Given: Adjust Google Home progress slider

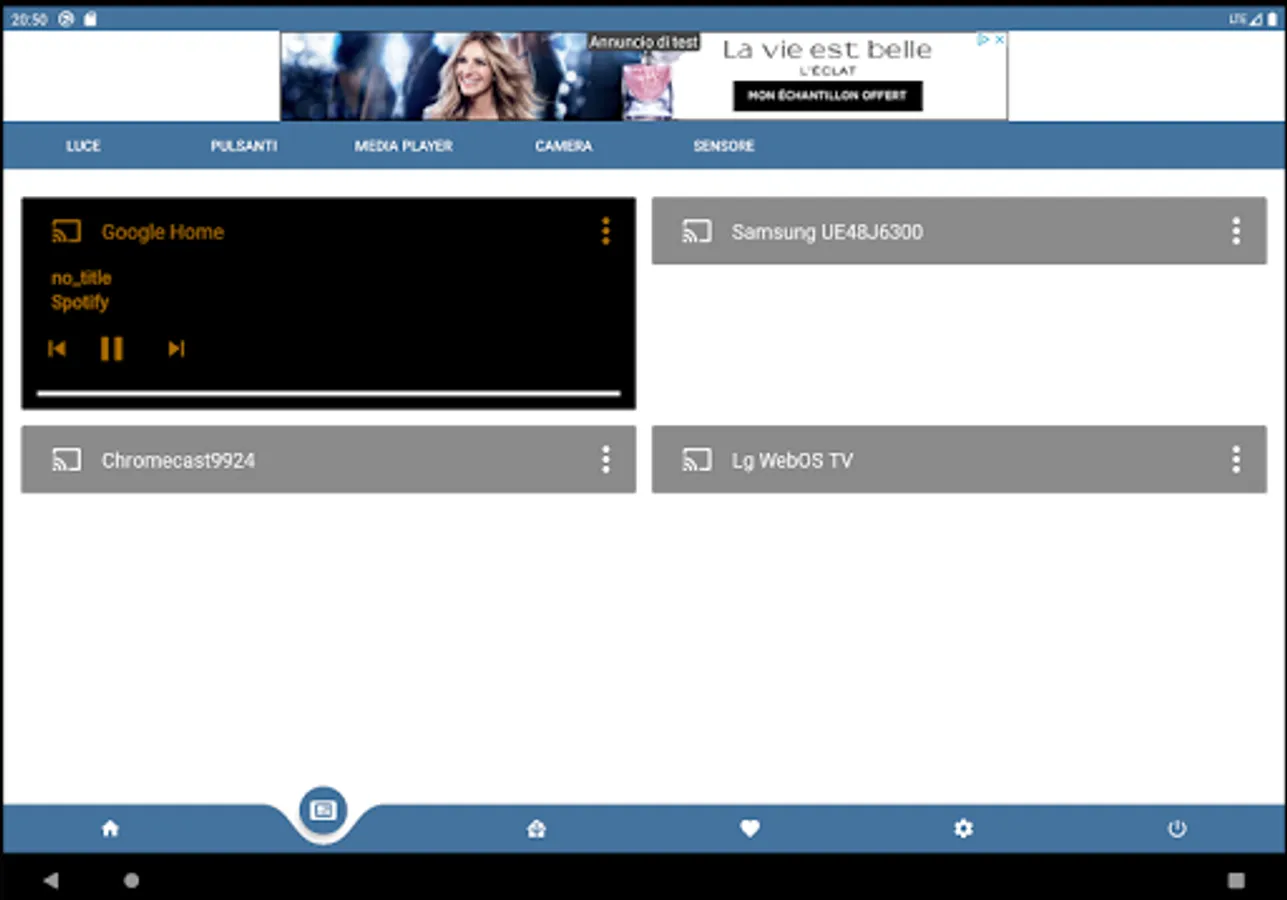Looking at the screenshot, I should [x=328, y=393].
